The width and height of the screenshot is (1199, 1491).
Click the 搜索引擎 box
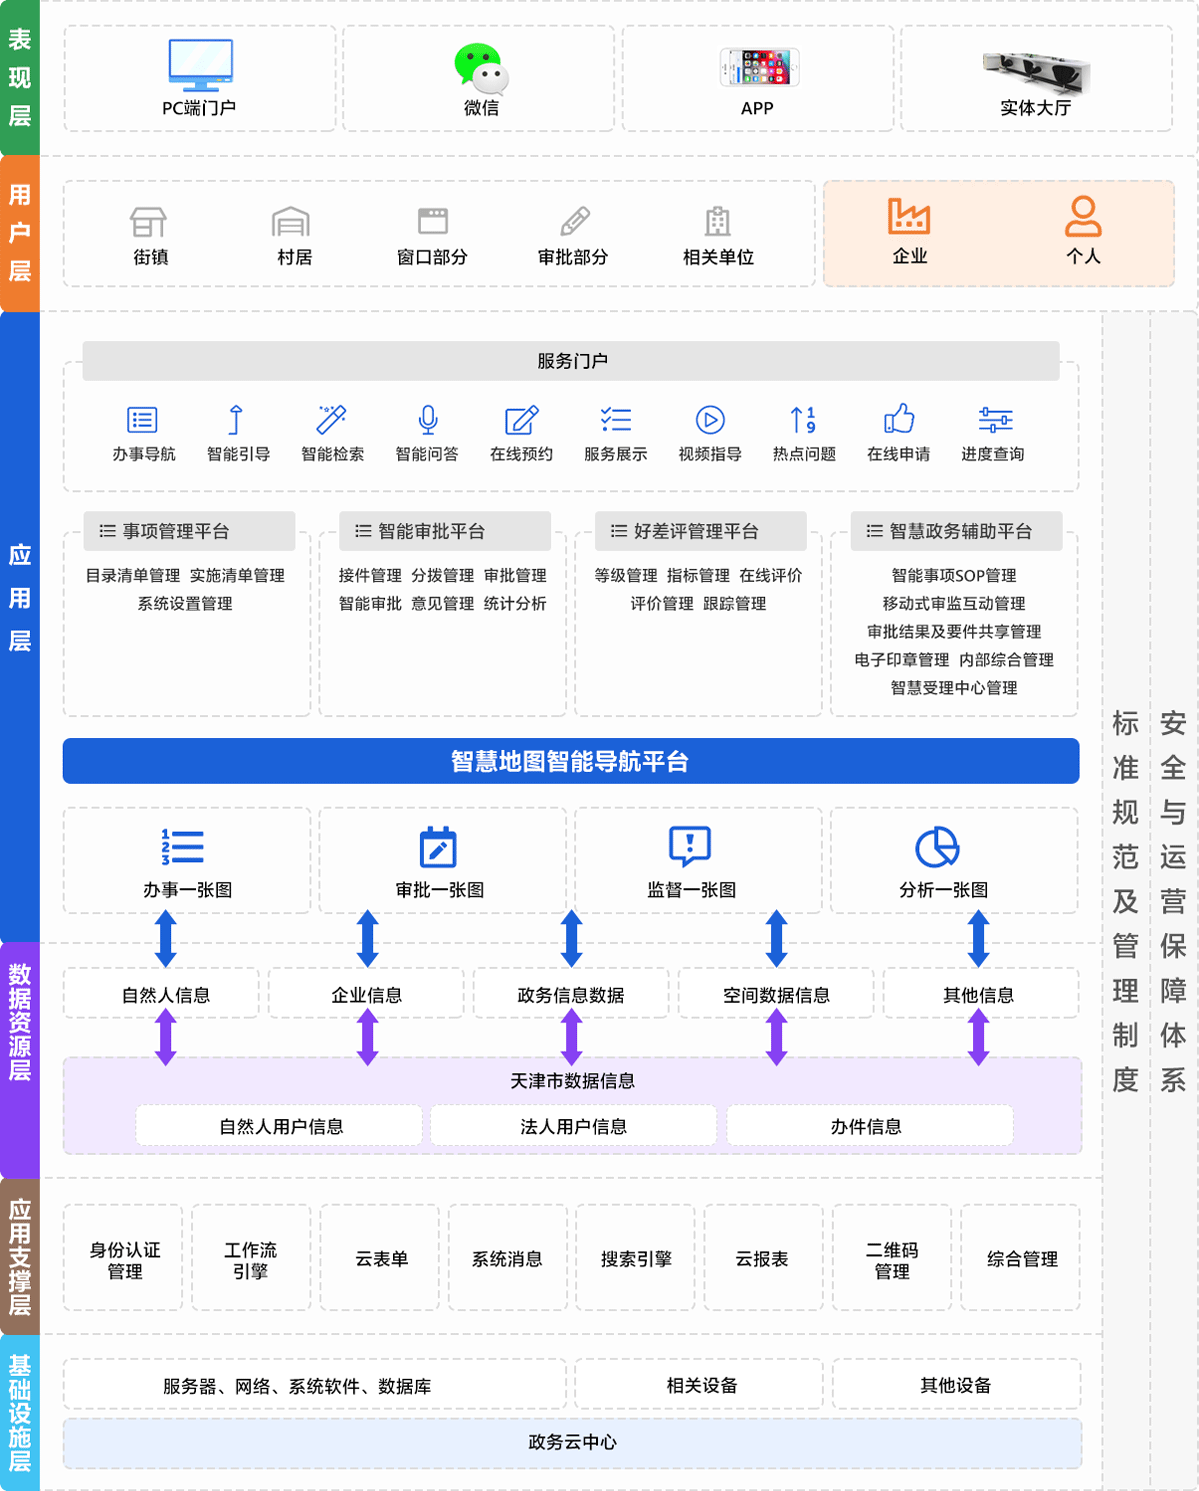coord(635,1258)
